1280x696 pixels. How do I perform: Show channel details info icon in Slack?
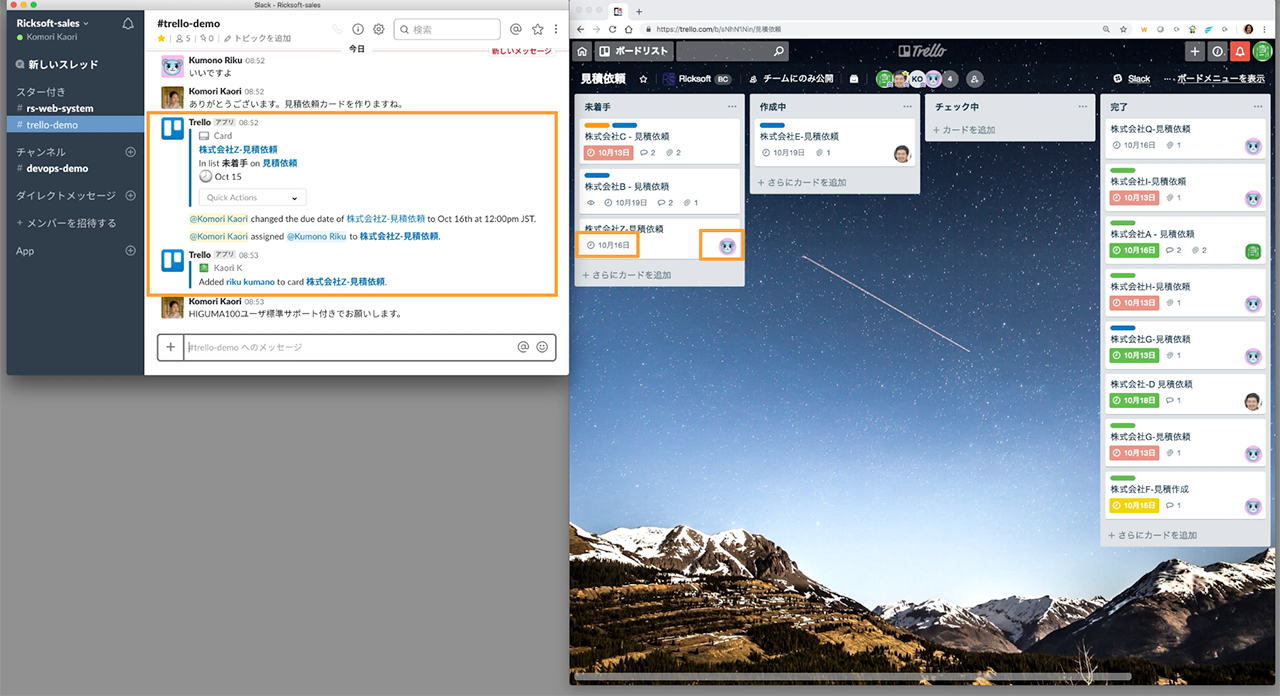[x=358, y=30]
